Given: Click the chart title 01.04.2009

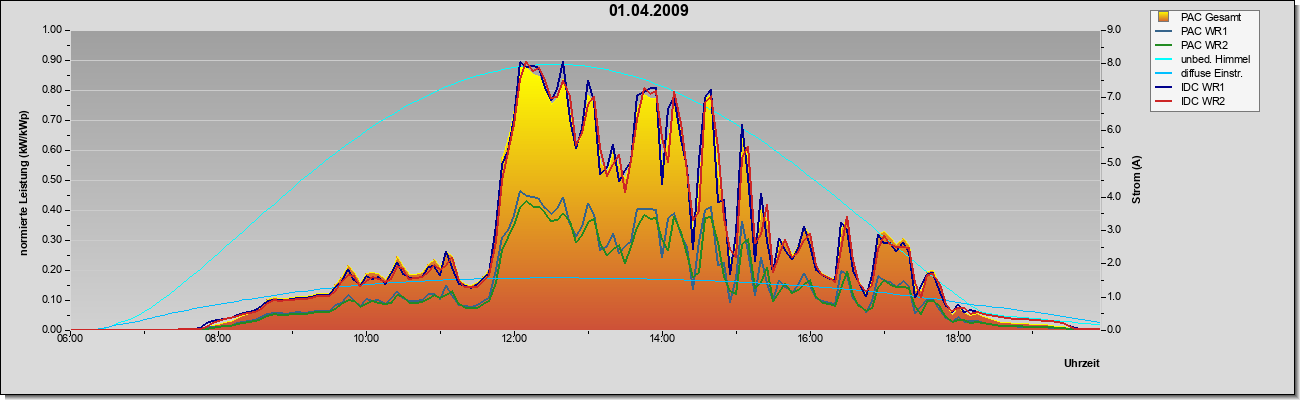Looking at the screenshot, I should click(x=649, y=11).
